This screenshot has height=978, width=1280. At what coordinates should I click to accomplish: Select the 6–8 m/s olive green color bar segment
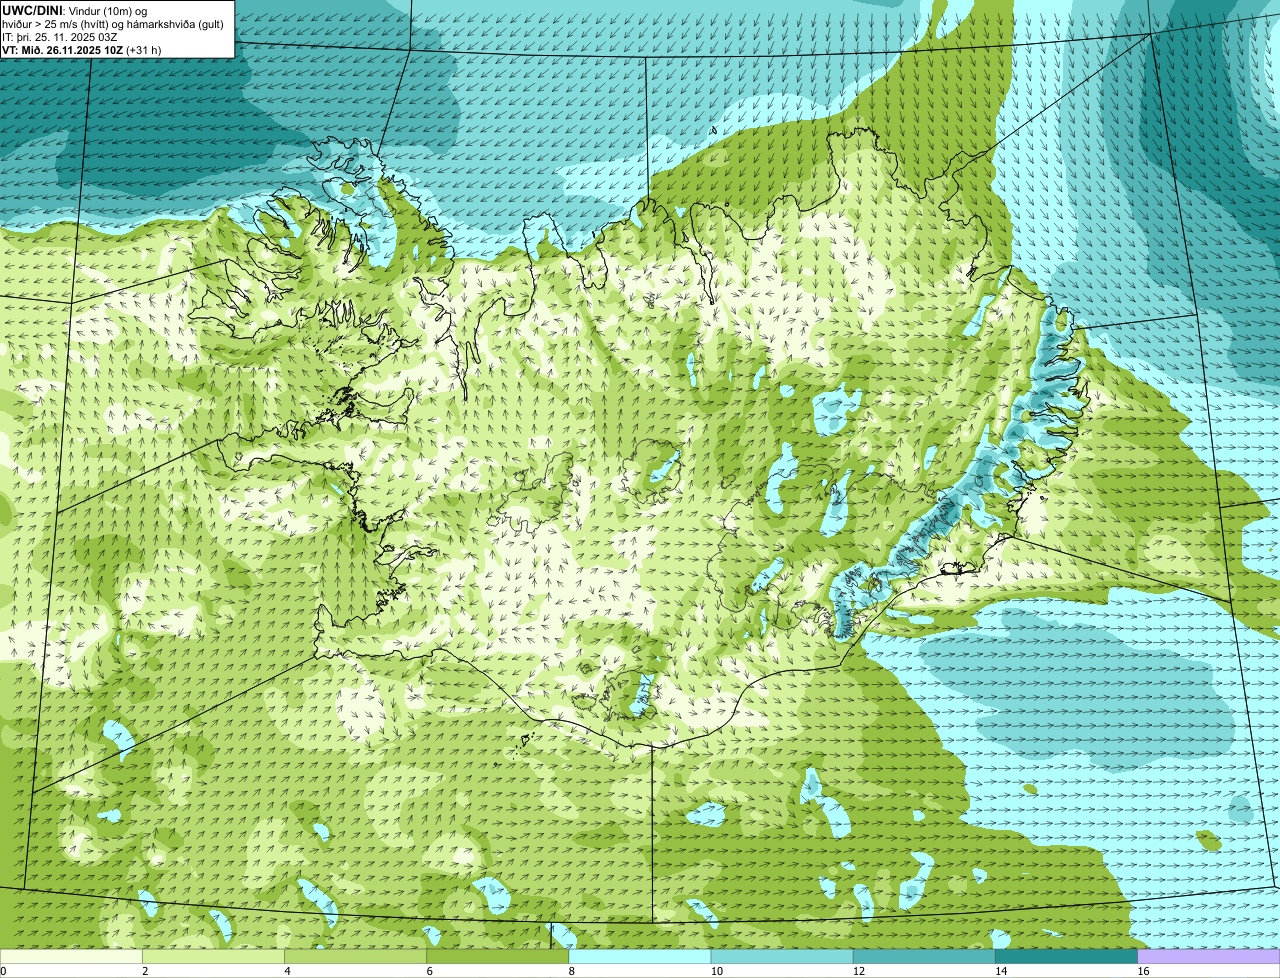click(498, 956)
